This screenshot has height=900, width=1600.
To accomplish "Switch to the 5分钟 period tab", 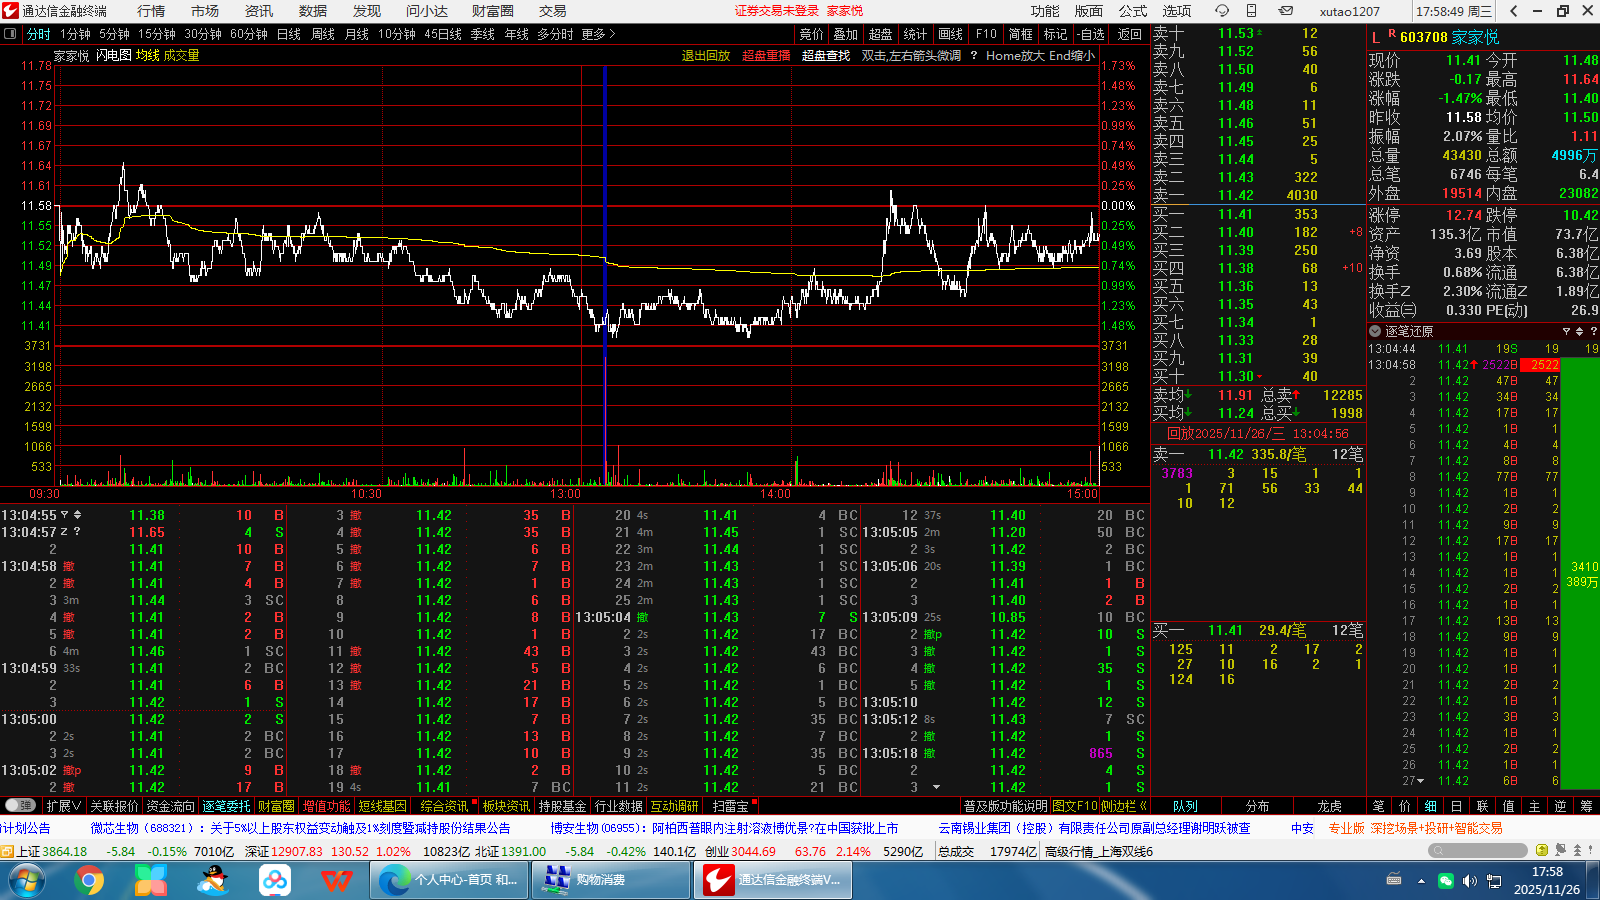I will [x=115, y=34].
